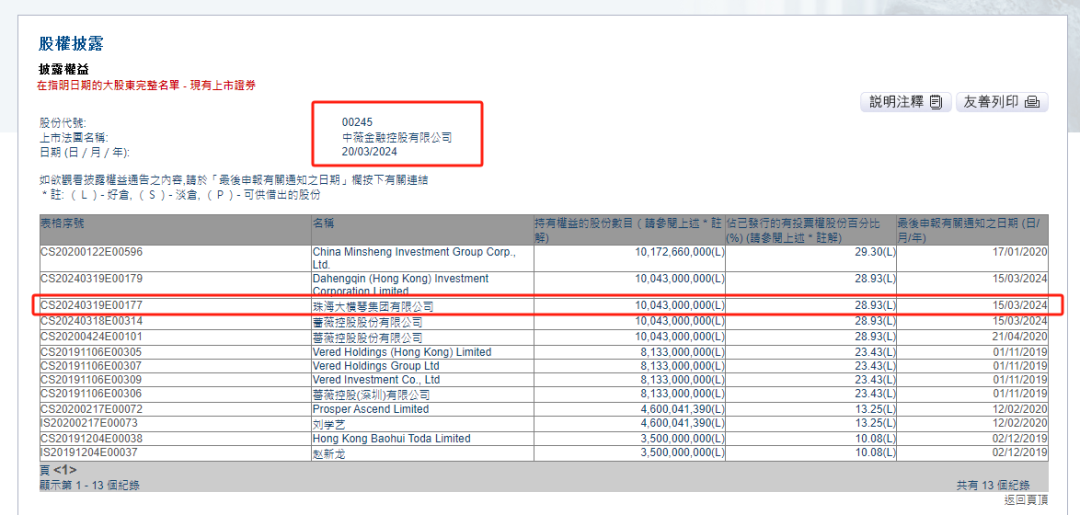1080x515 pixels.
Task: Select form serial CS20240318E00314
Action: tap(91, 322)
